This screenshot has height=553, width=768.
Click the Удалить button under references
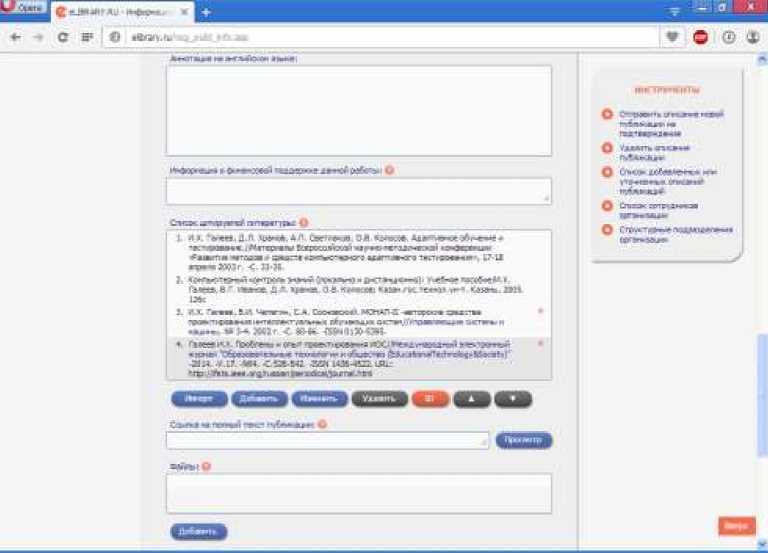click(x=380, y=399)
